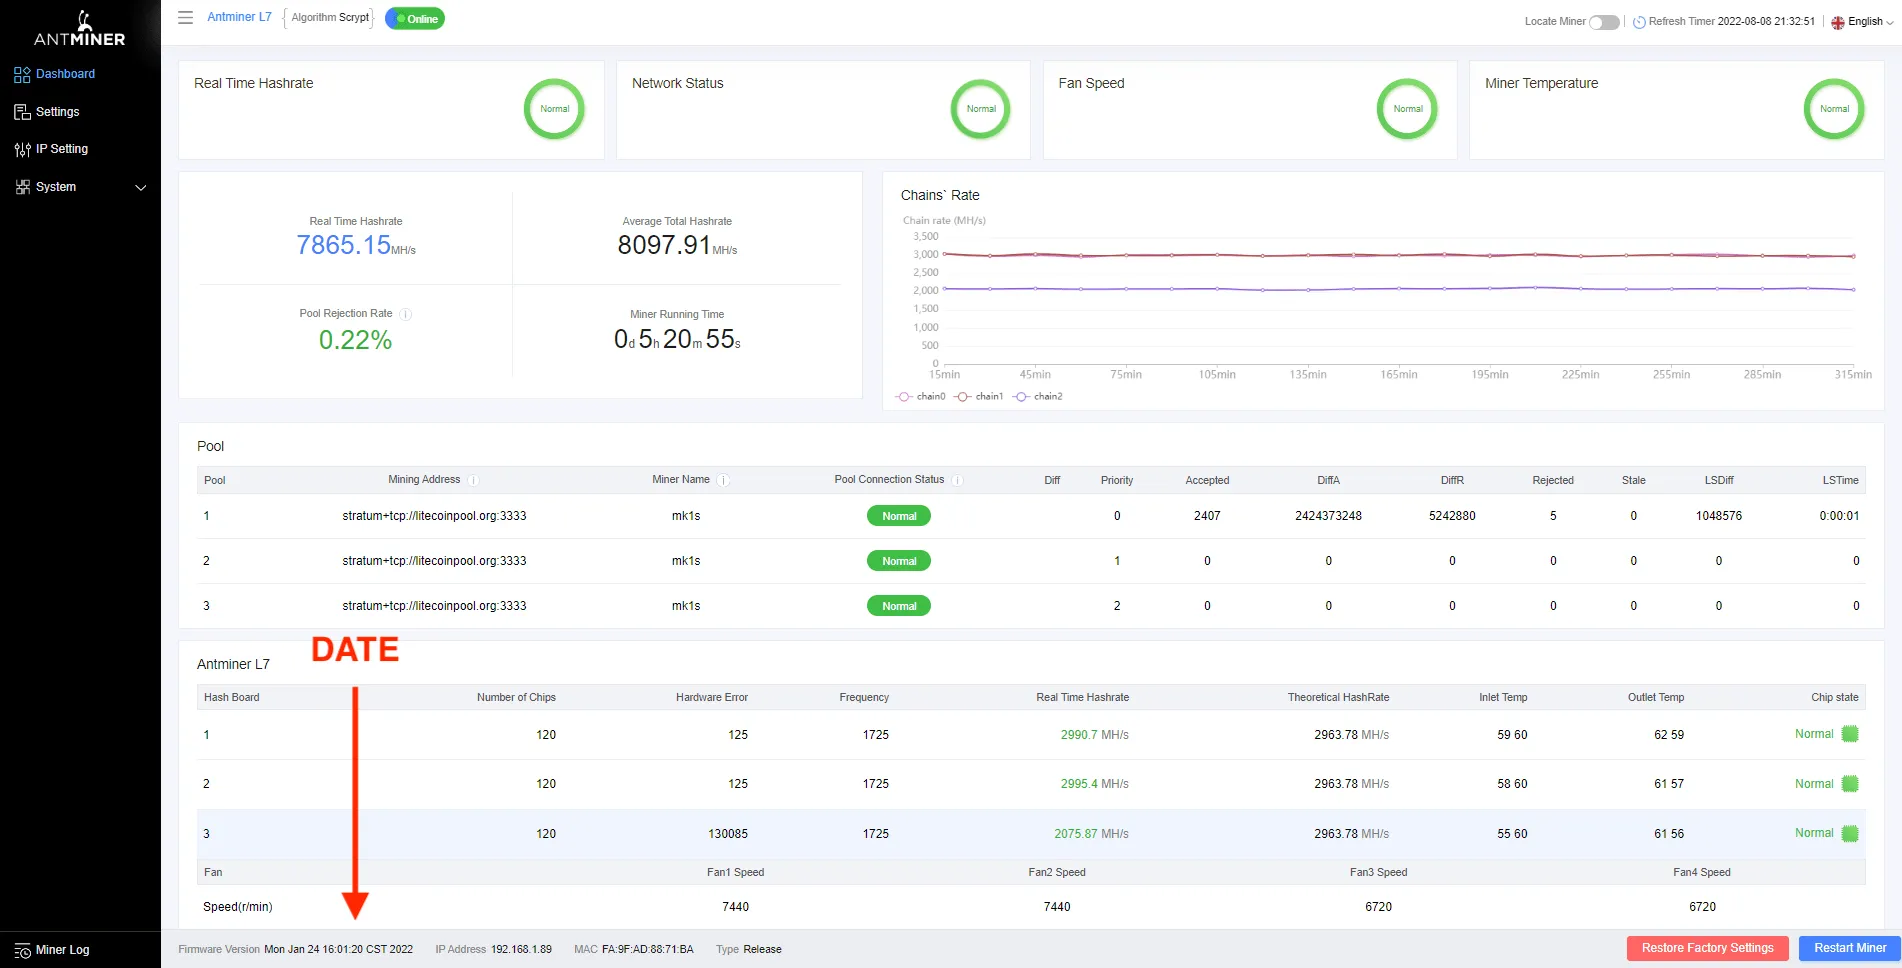Open IP Setting menu item

pos(62,149)
